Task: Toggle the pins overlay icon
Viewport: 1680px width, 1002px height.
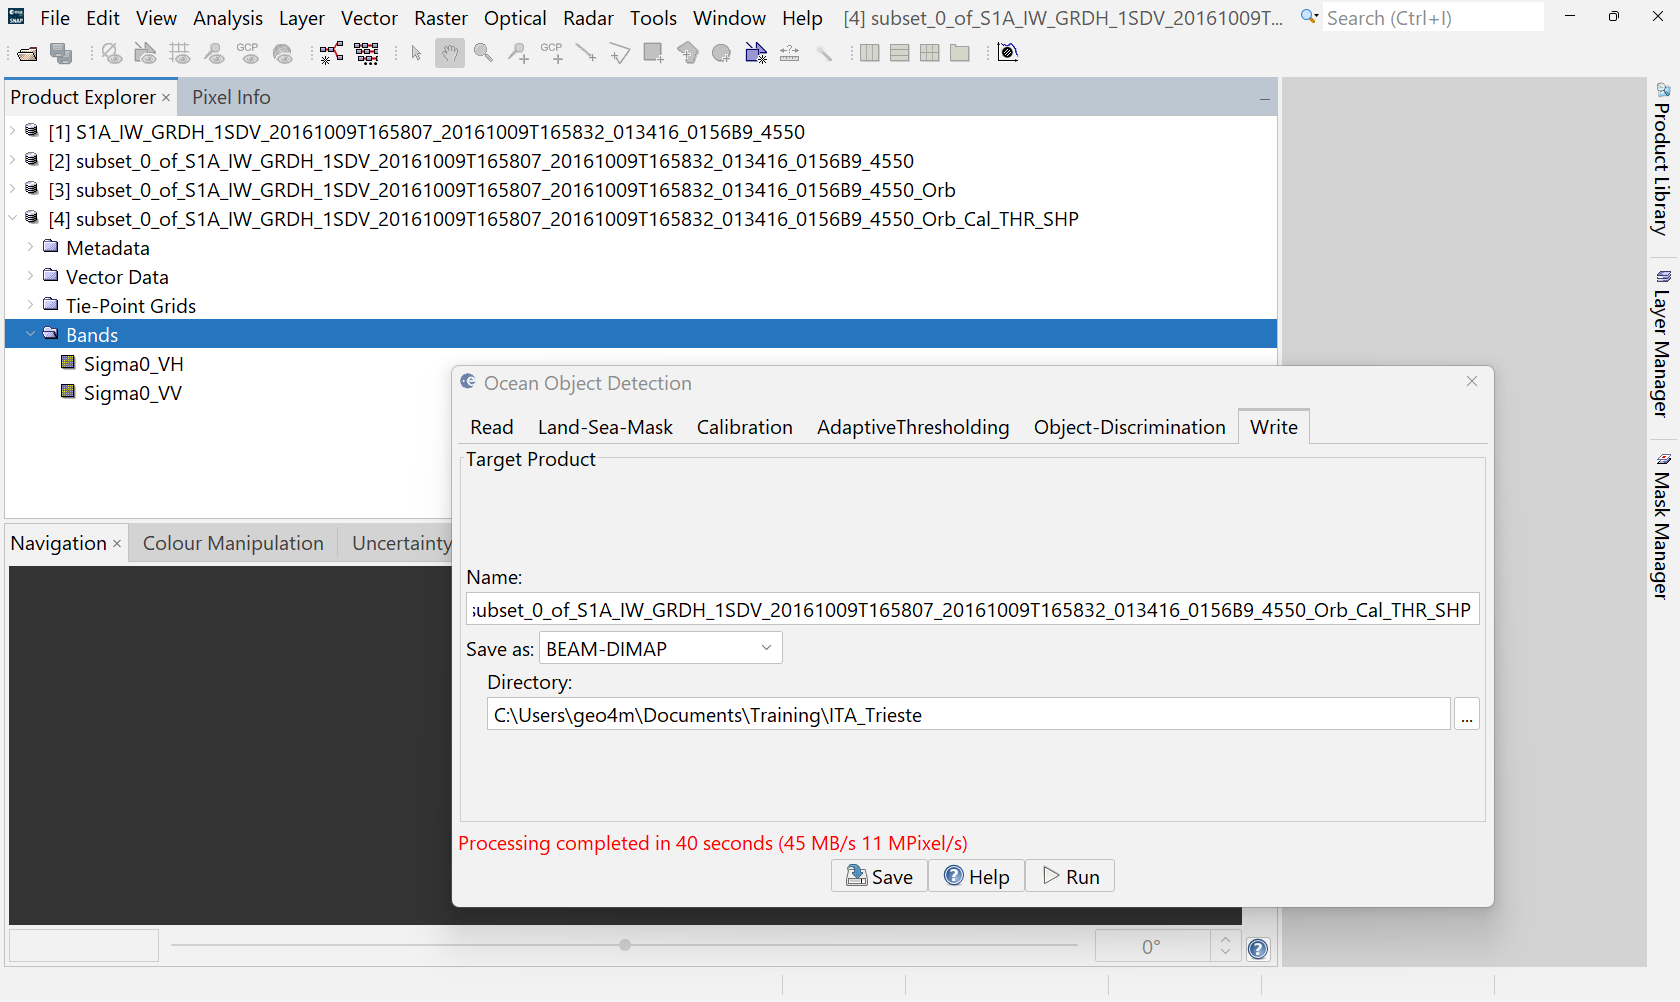Action: 214,54
